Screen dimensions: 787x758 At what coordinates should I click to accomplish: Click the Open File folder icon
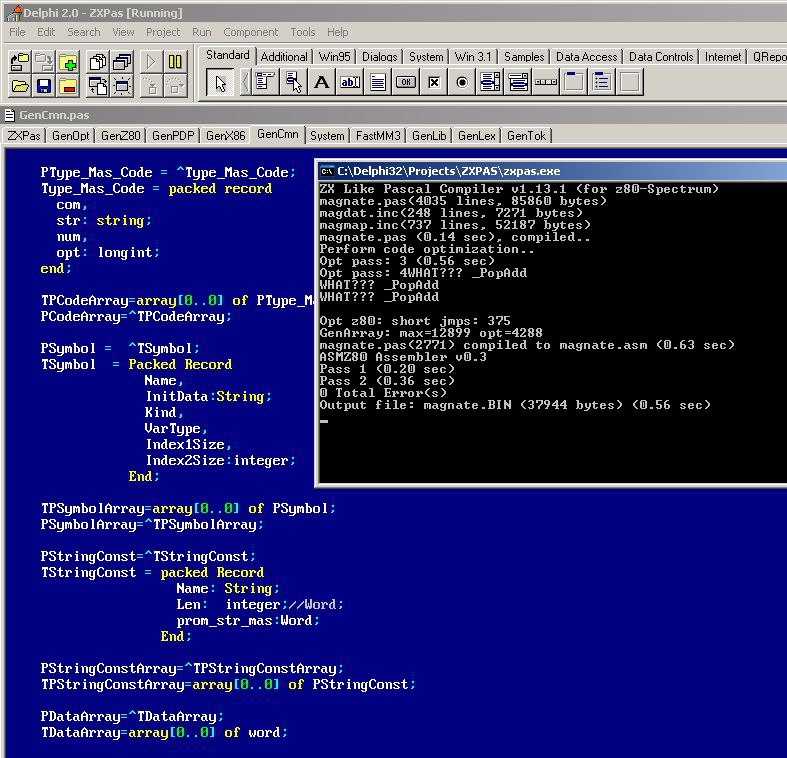click(x=20, y=86)
